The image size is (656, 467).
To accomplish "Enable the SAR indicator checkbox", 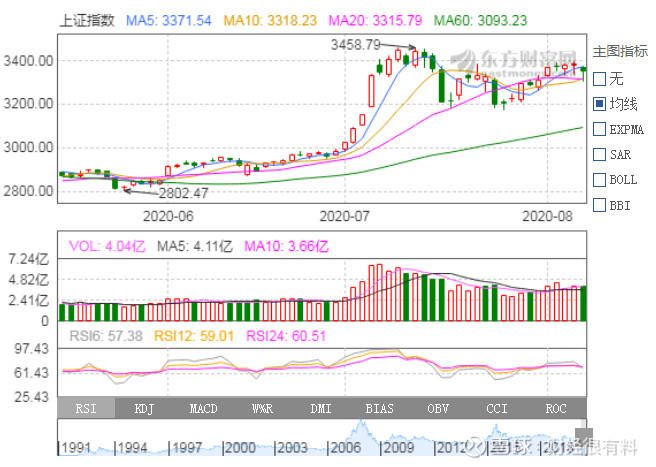I will (599, 155).
